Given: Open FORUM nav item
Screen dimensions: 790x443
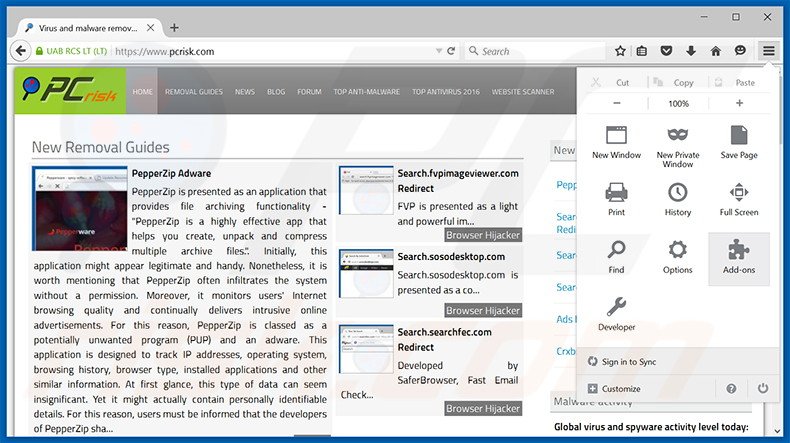Looking at the screenshot, I should coord(309,92).
